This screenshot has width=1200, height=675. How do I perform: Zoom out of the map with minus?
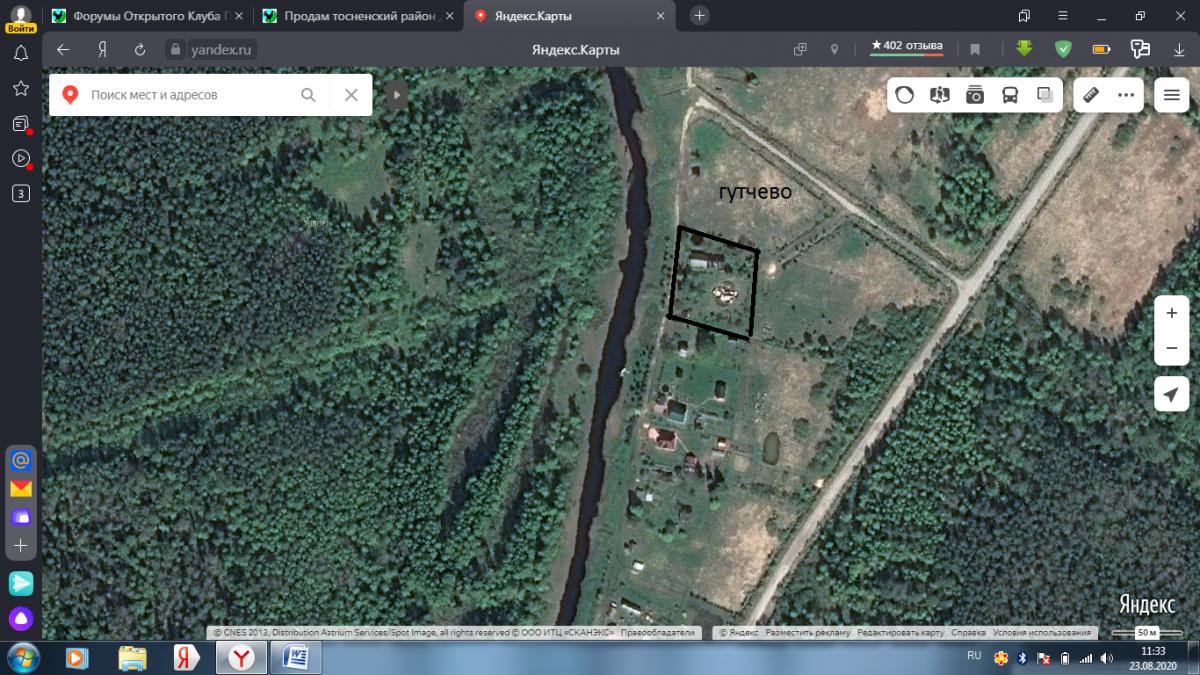(1171, 348)
